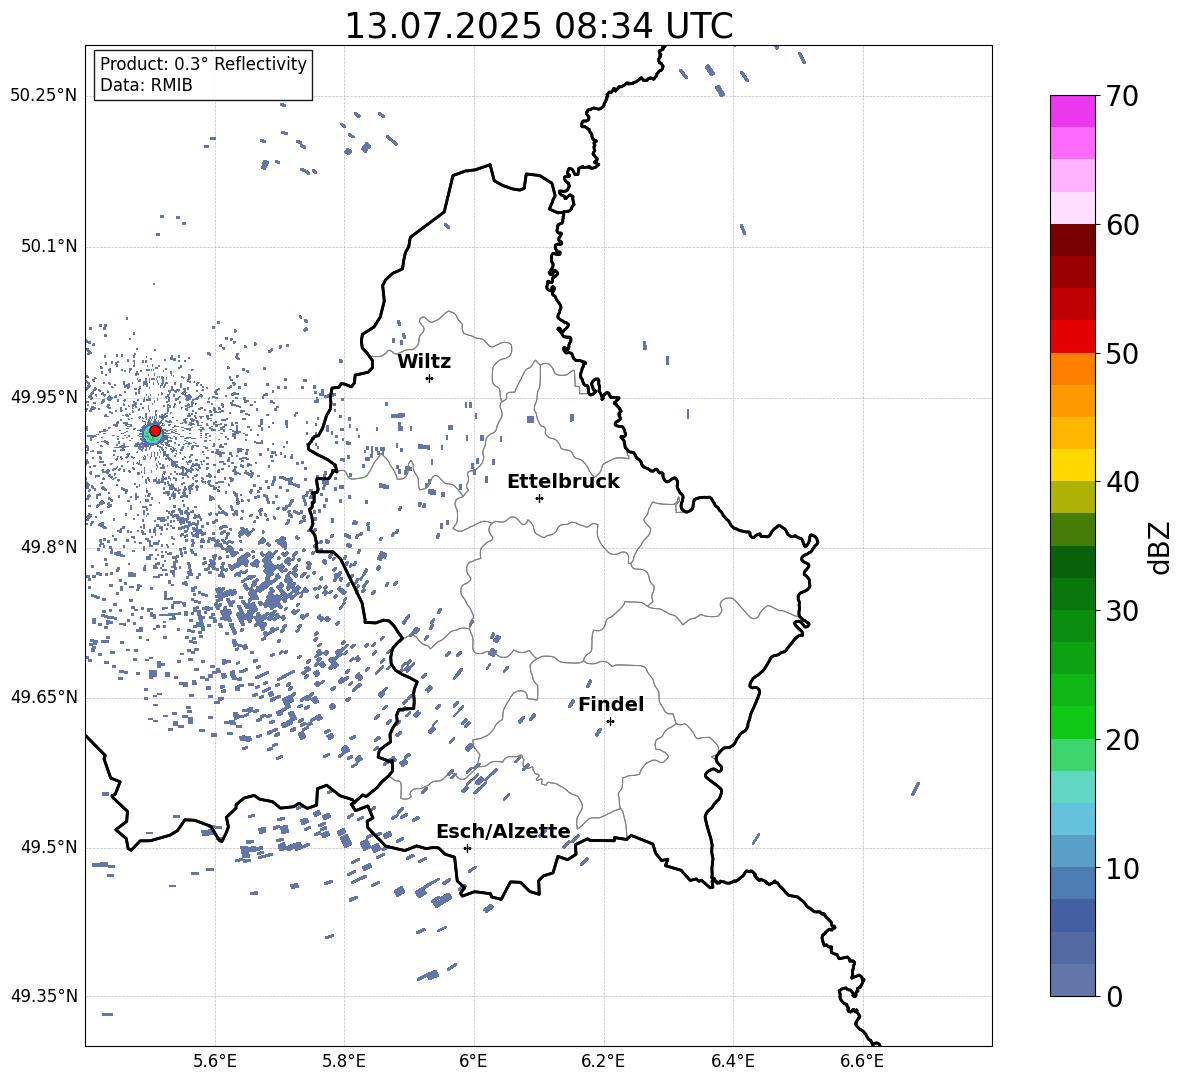Click the colorbar tick label 70
The image size is (1184, 1081).
tap(1122, 96)
